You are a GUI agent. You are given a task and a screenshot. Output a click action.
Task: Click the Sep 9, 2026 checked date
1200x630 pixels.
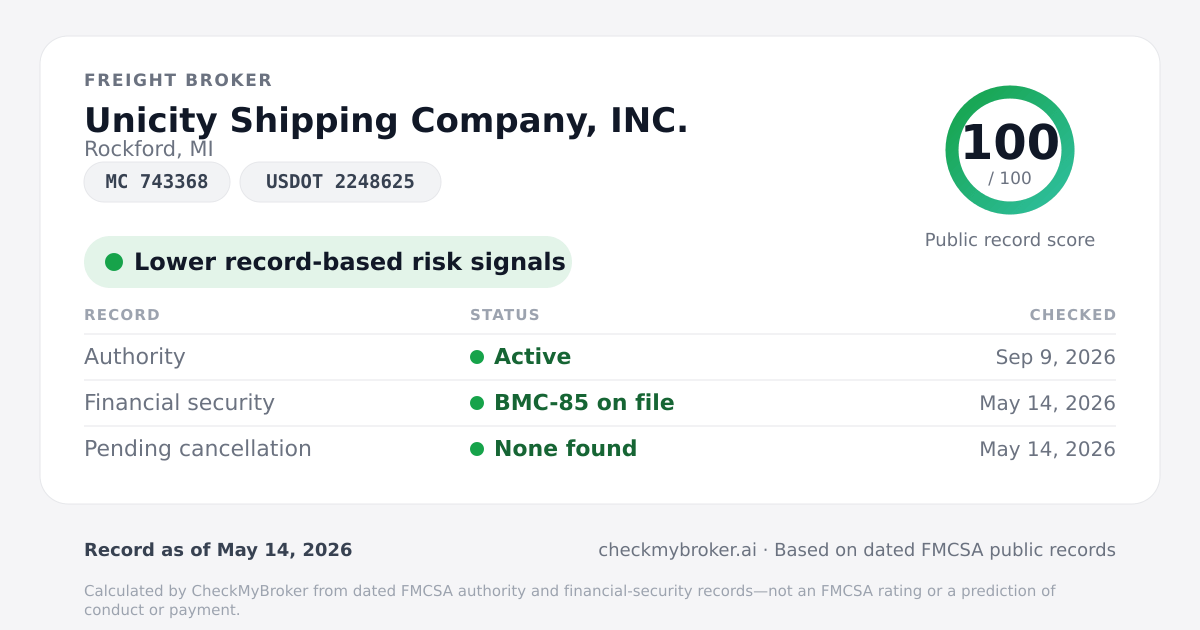1056,357
